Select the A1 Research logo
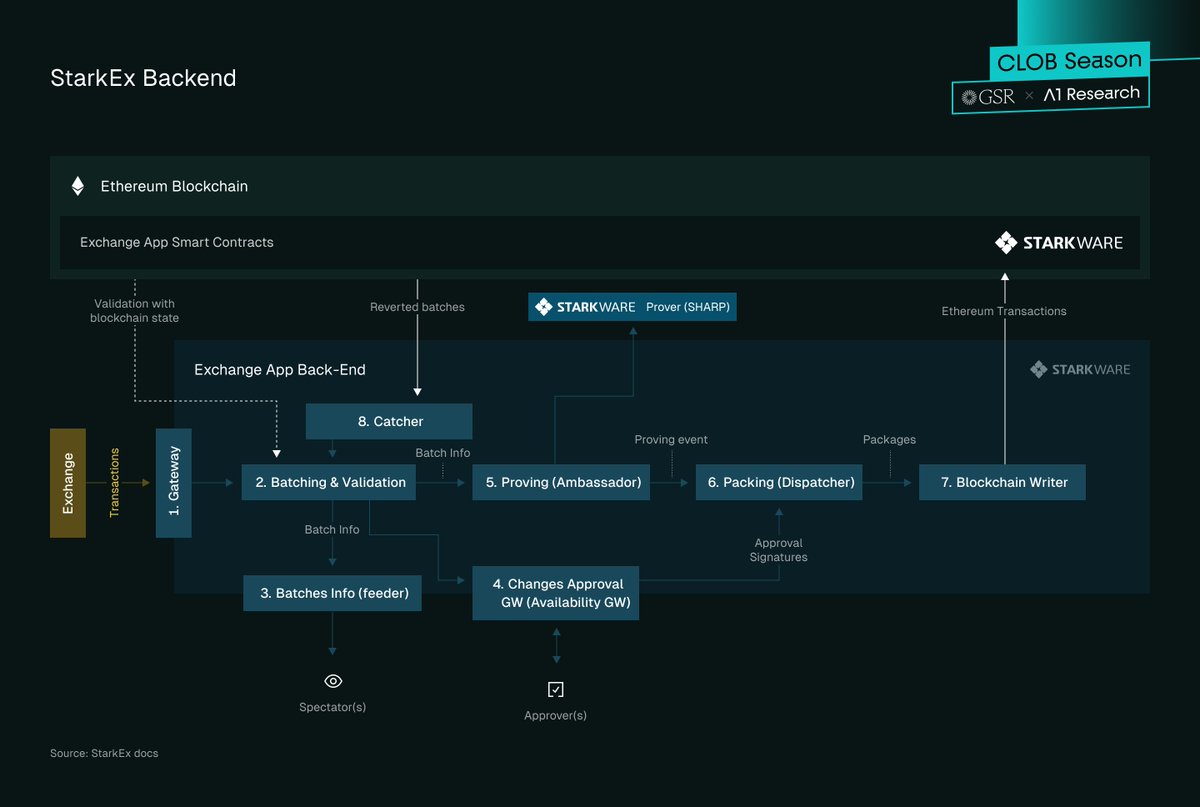The image size is (1200, 807). (x=1092, y=93)
